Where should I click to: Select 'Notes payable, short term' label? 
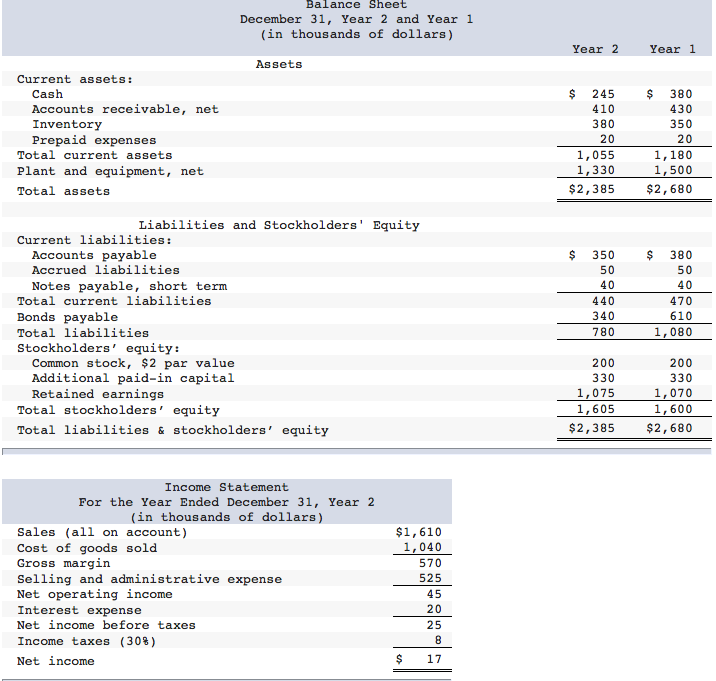point(129,286)
